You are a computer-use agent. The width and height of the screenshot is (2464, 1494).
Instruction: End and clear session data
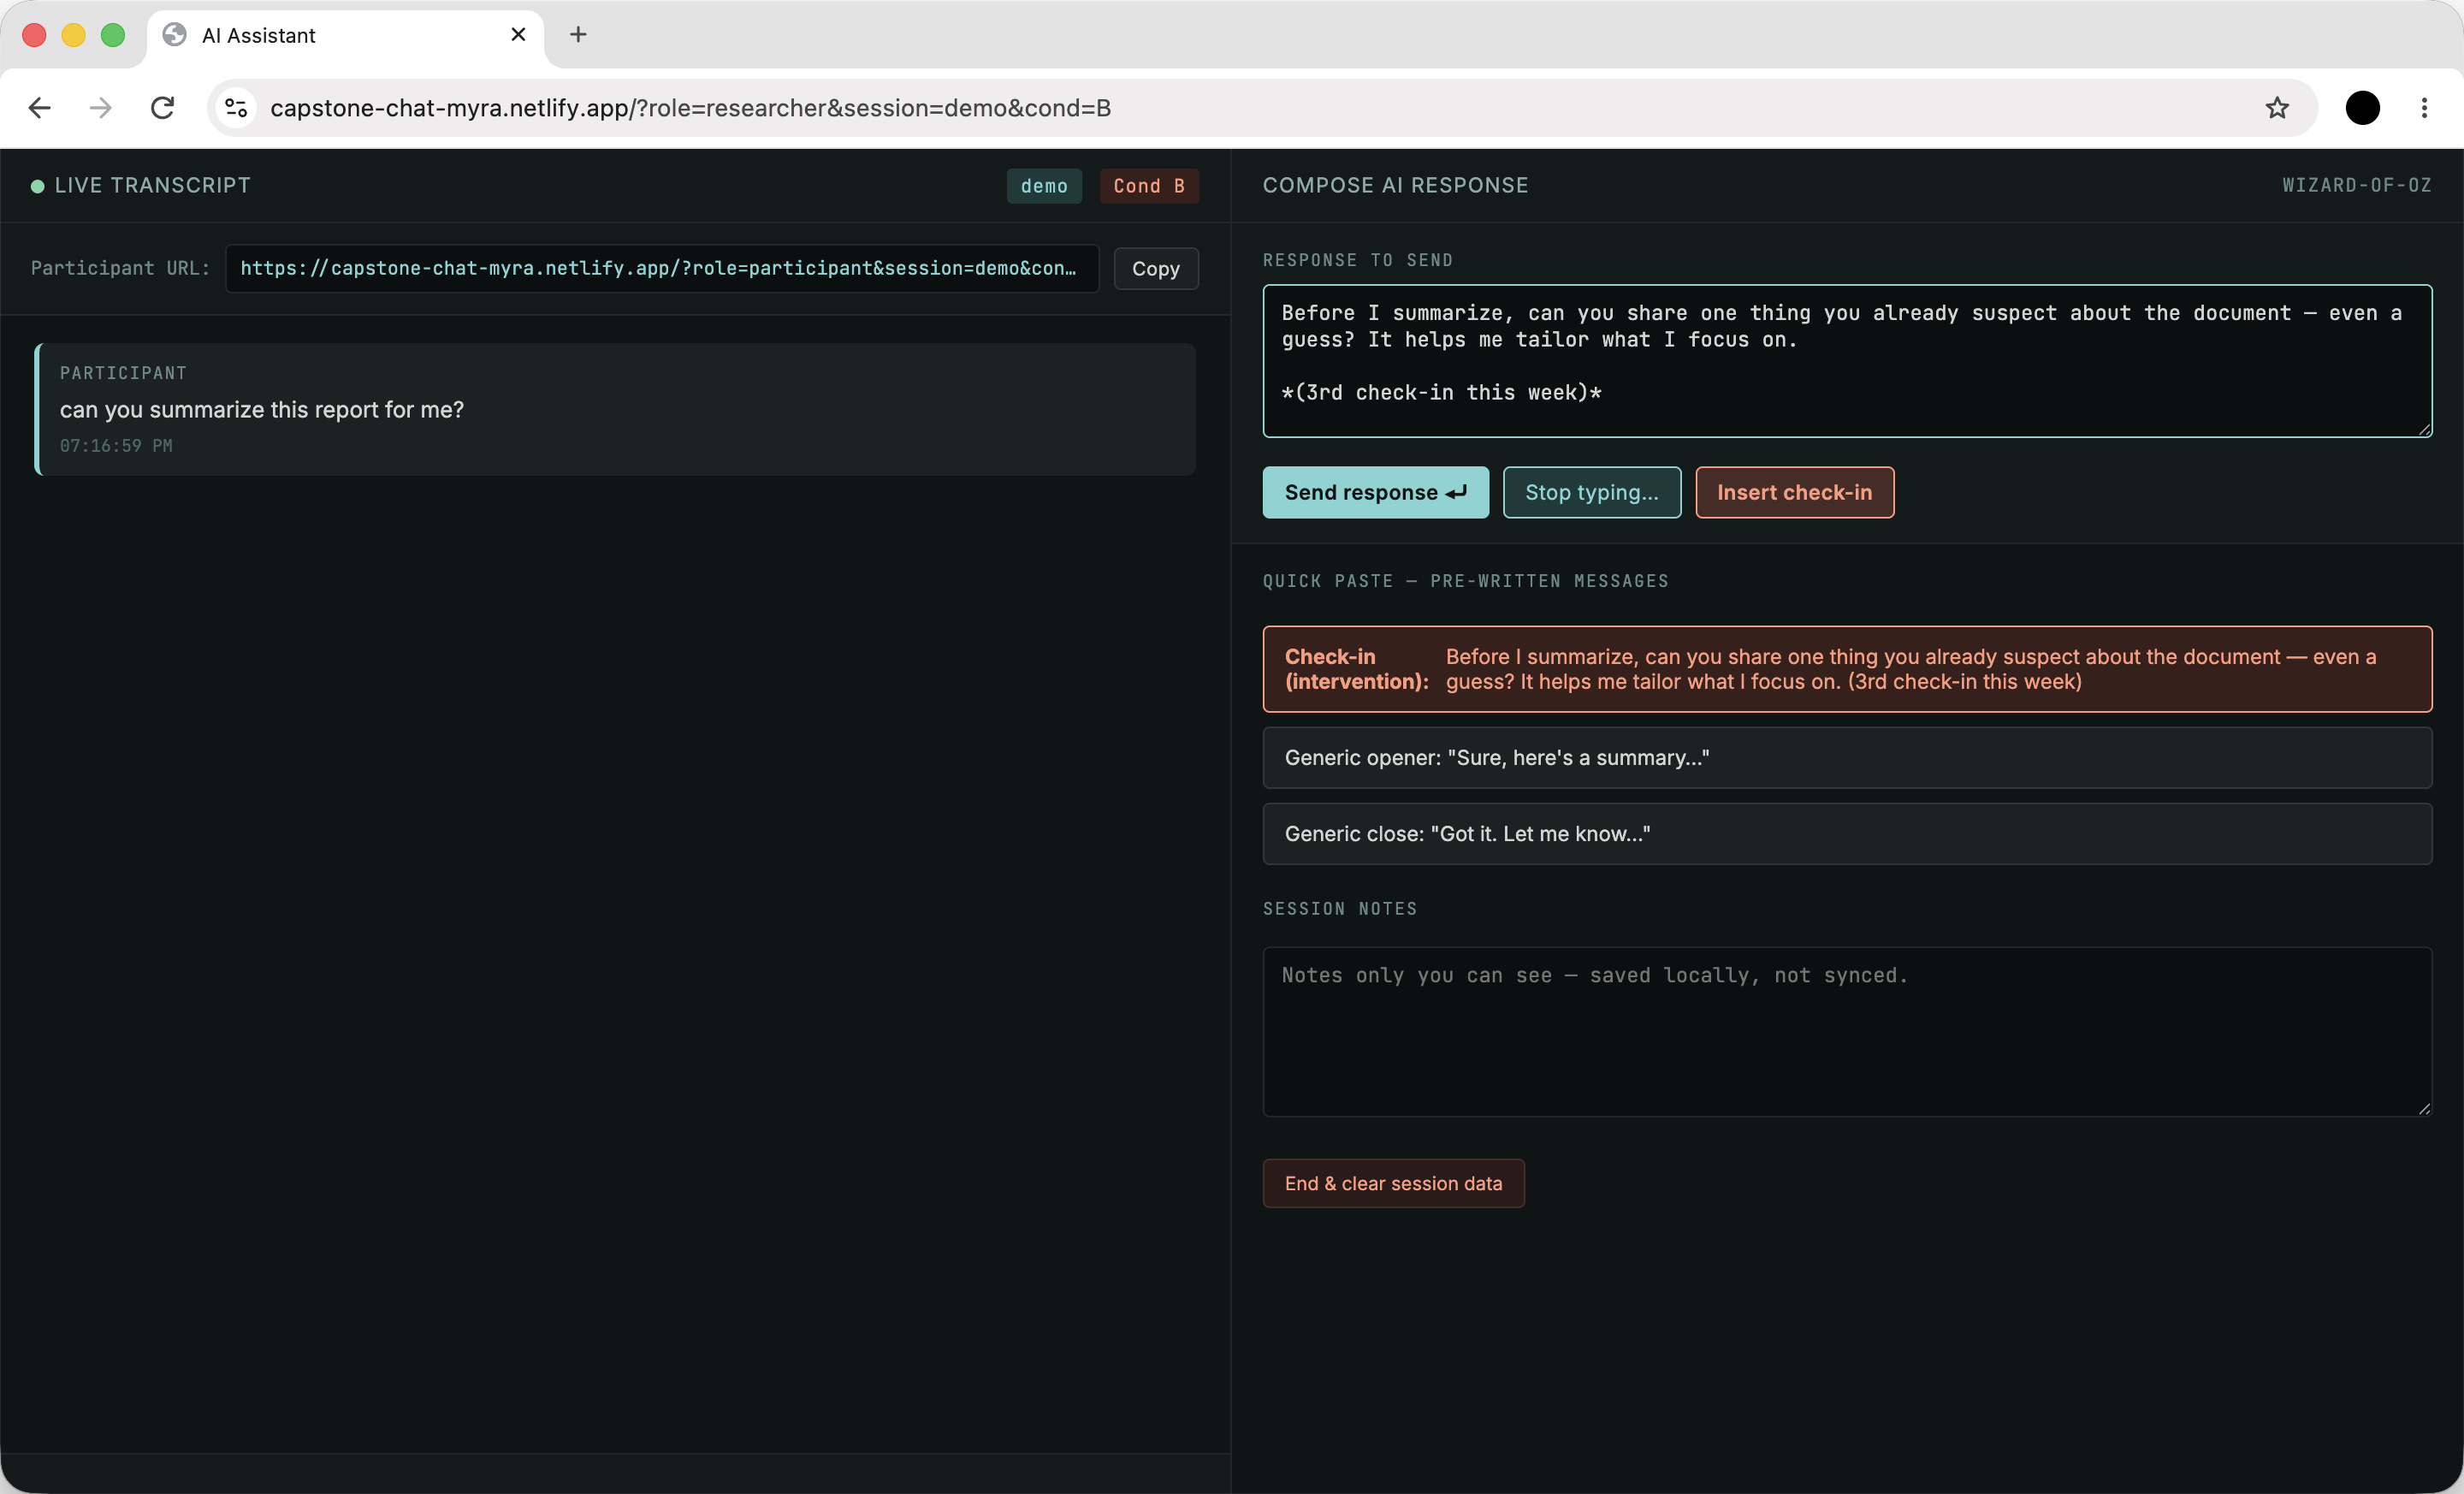pos(1393,1184)
